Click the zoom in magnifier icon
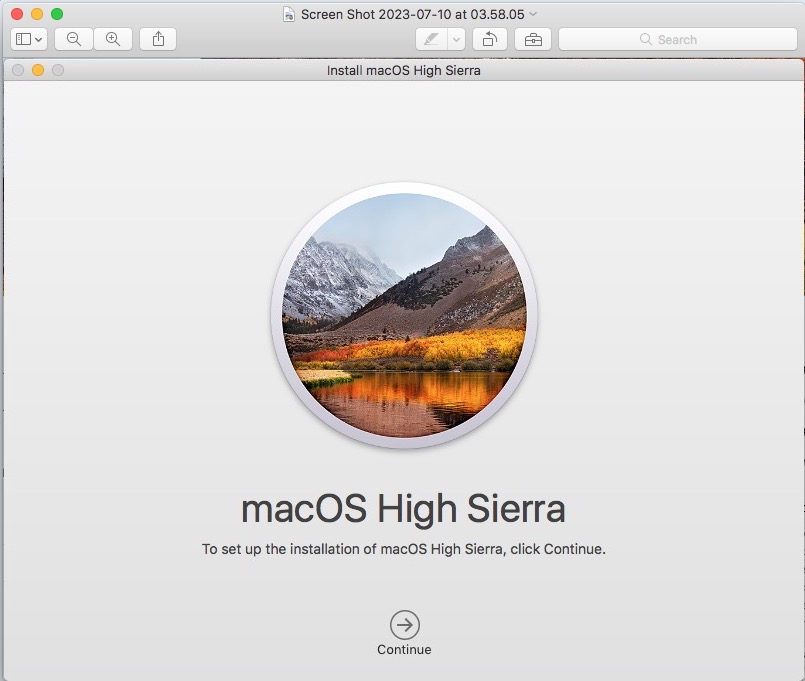The width and height of the screenshot is (805, 681). [113, 39]
